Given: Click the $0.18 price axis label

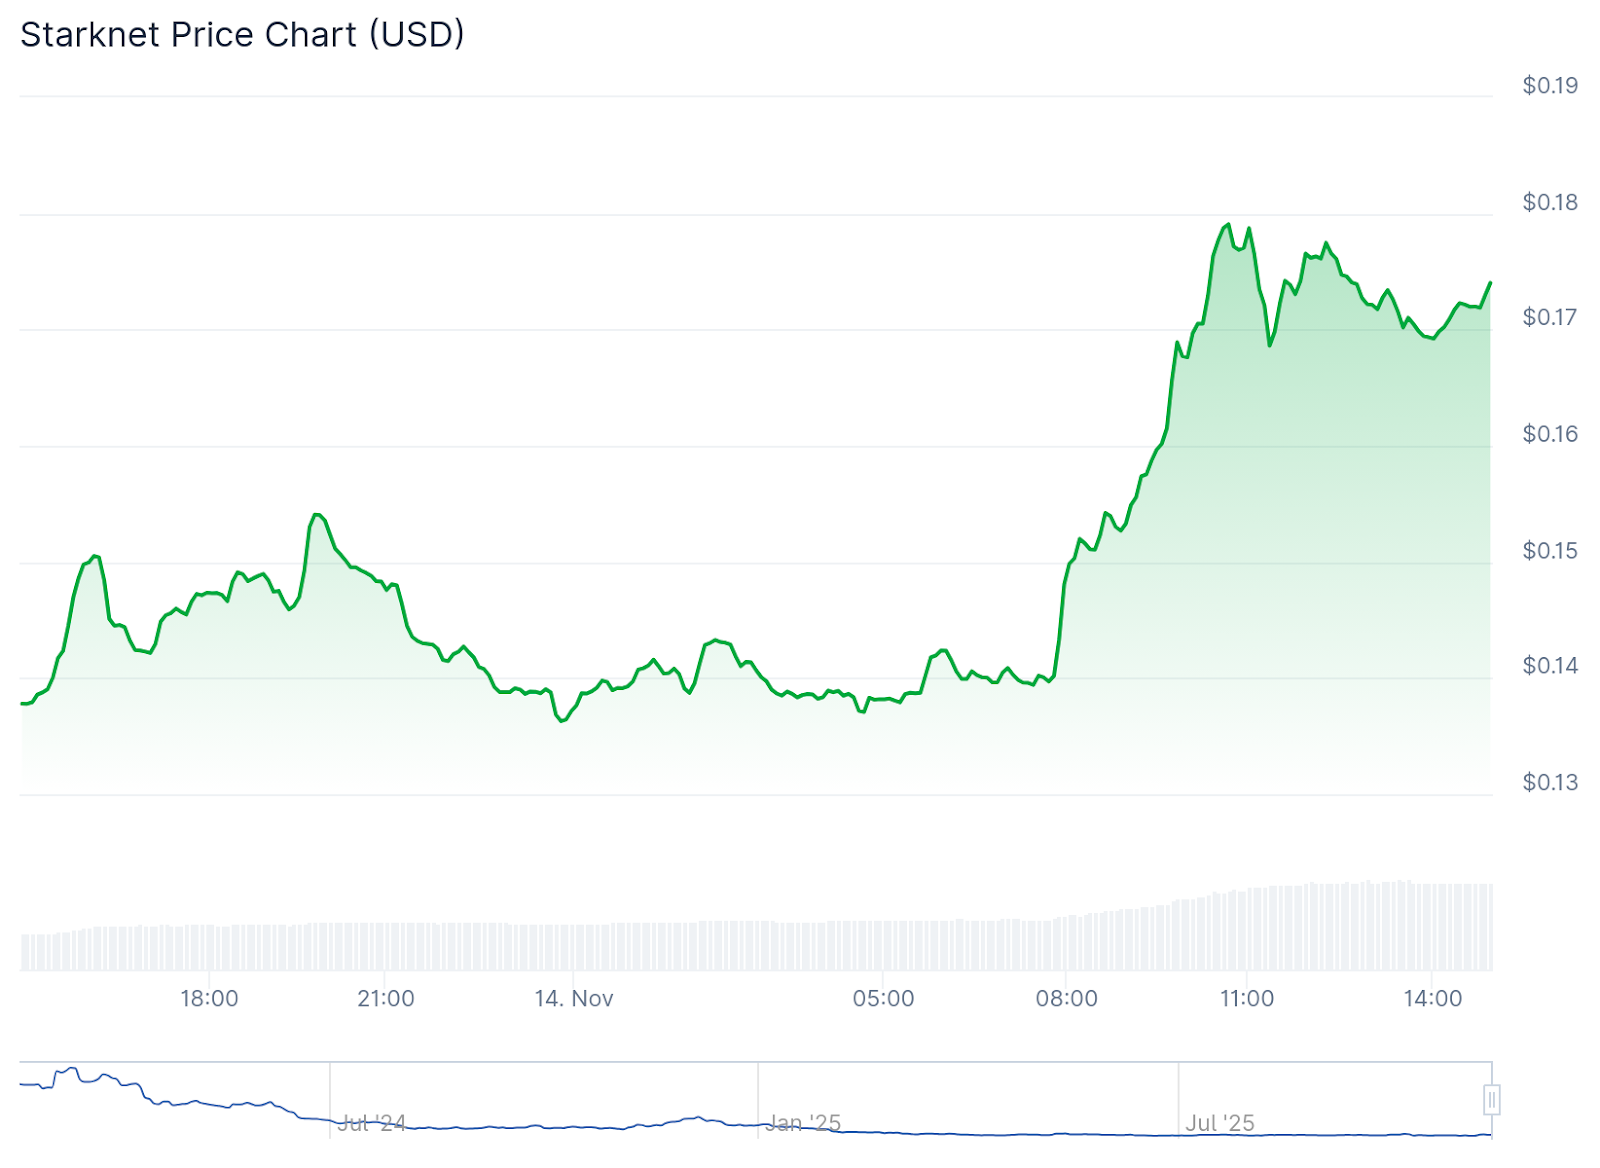Looking at the screenshot, I should (x=1550, y=202).
